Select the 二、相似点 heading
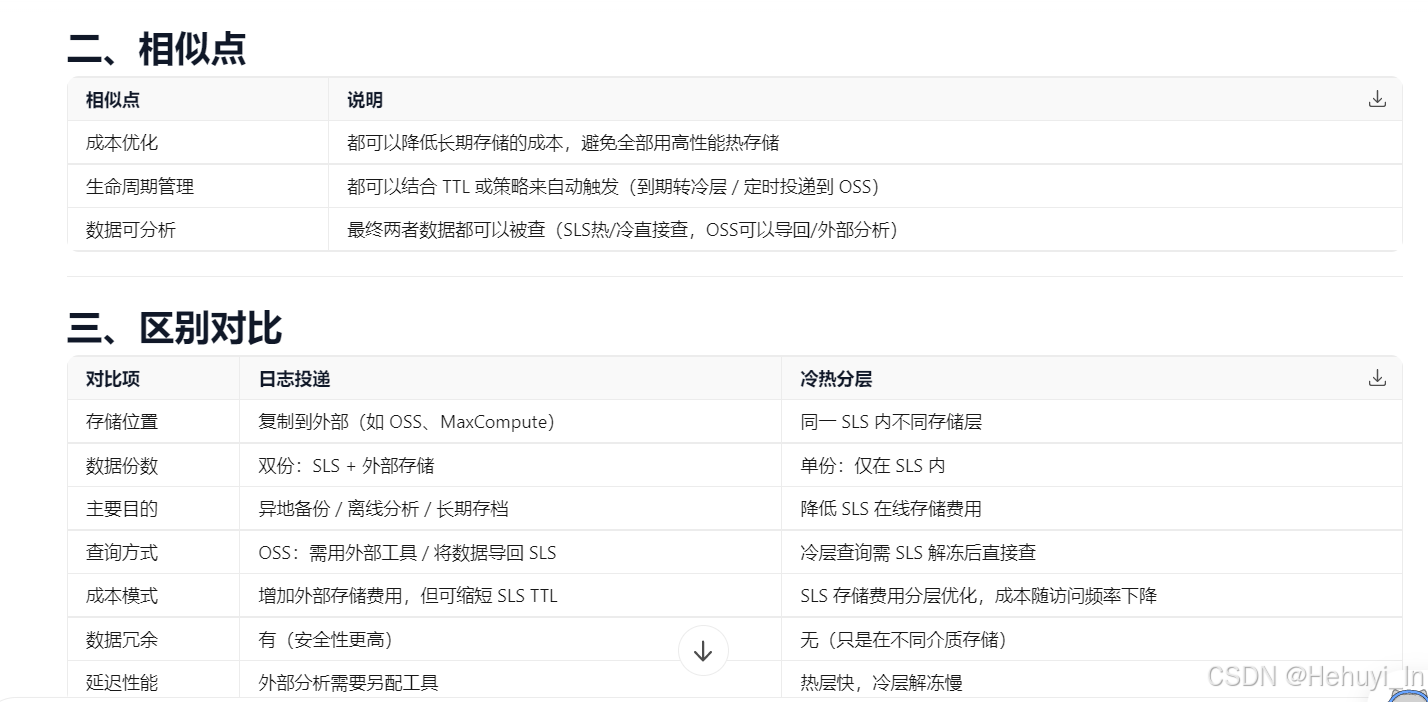Screen dimensions: 1428x702 coord(157,48)
